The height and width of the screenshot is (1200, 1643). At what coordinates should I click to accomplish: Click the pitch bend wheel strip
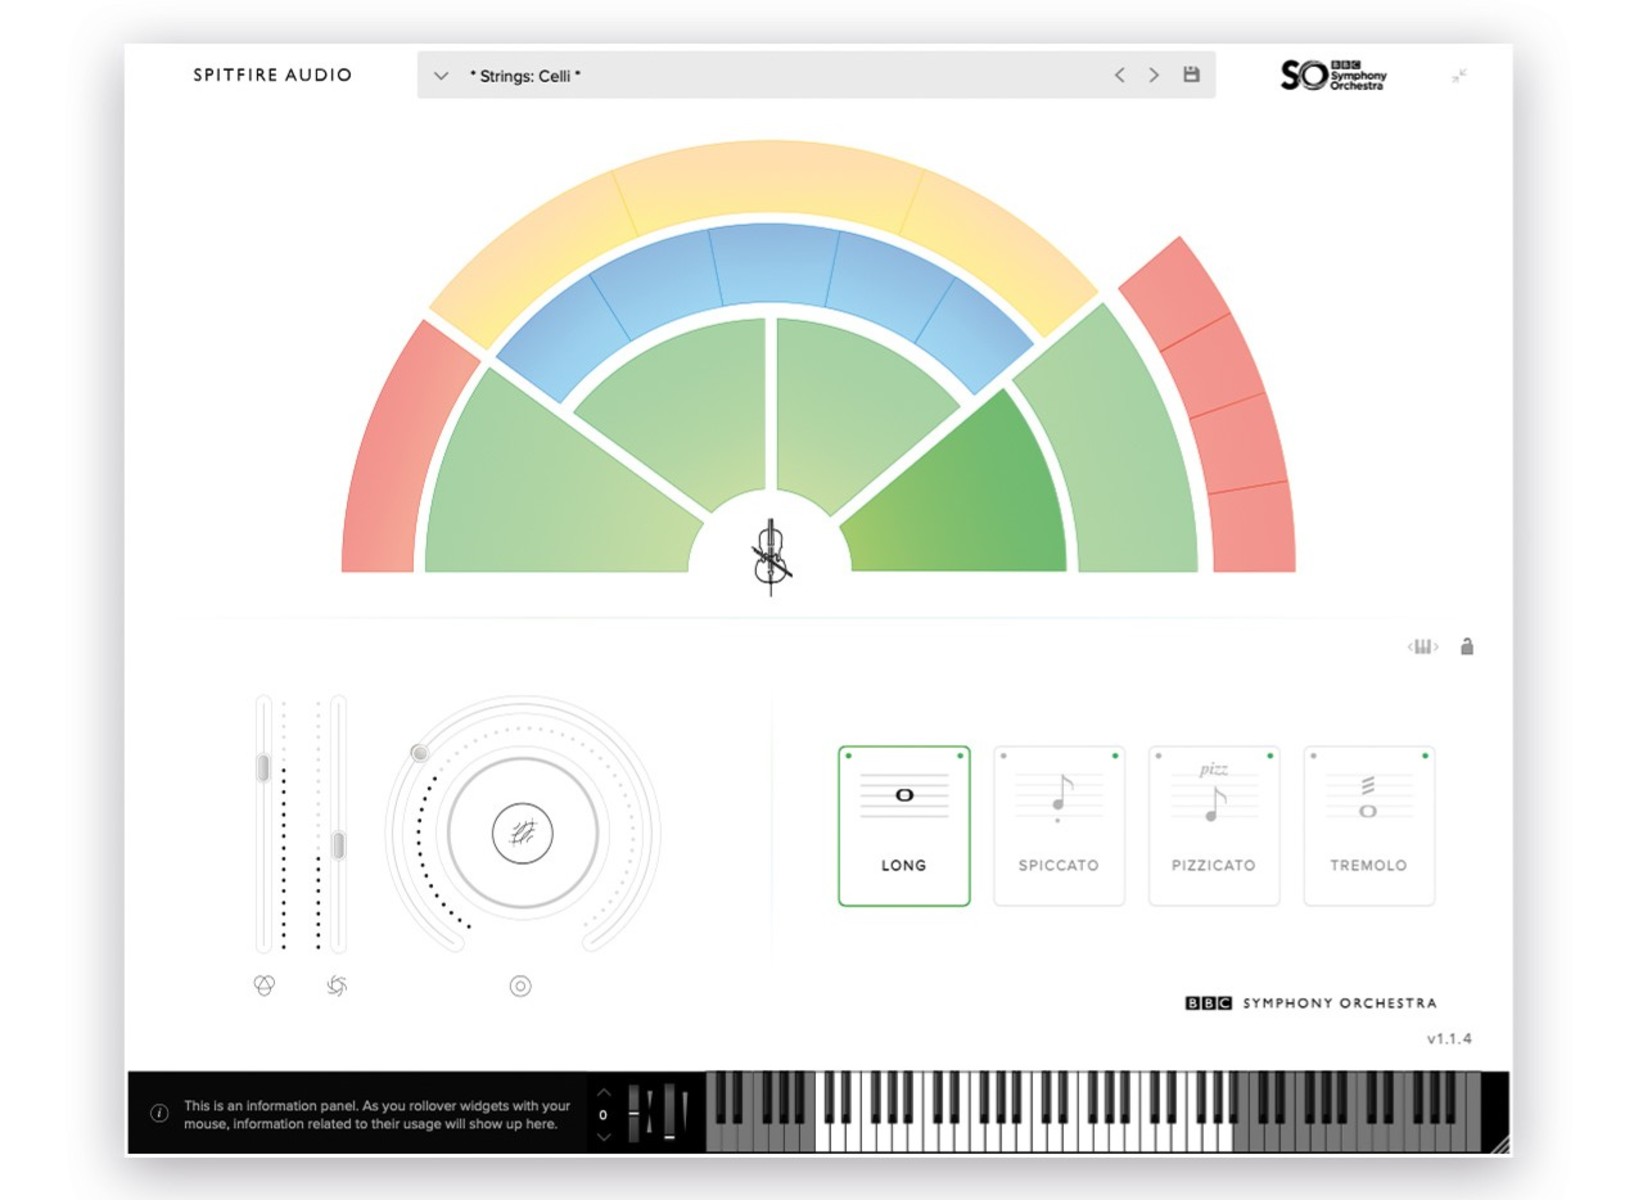coord(634,1113)
